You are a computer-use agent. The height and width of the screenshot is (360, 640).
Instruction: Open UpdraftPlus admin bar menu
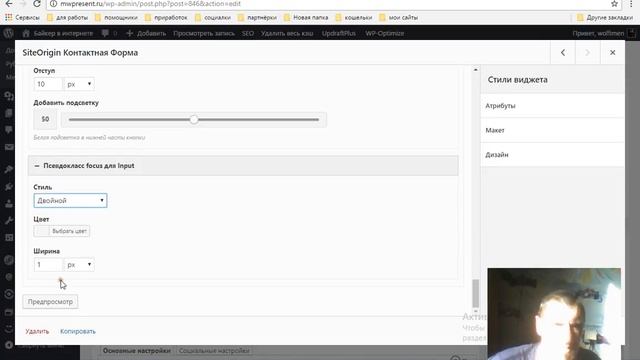pyautogui.click(x=338, y=33)
